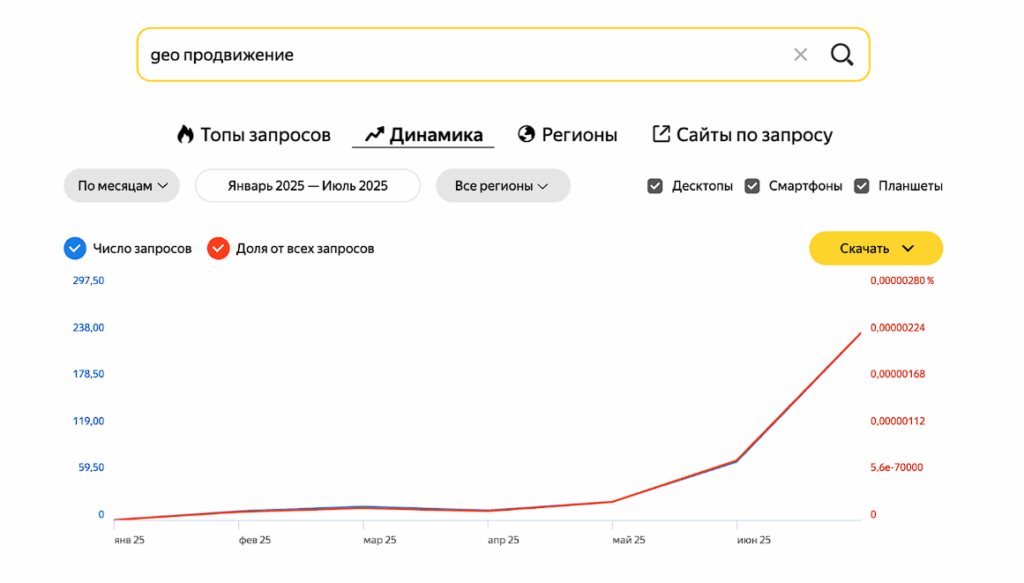Screen dimensions: 1024x583
Task: Hide the blue Число запросов series
Action: pos(75,248)
